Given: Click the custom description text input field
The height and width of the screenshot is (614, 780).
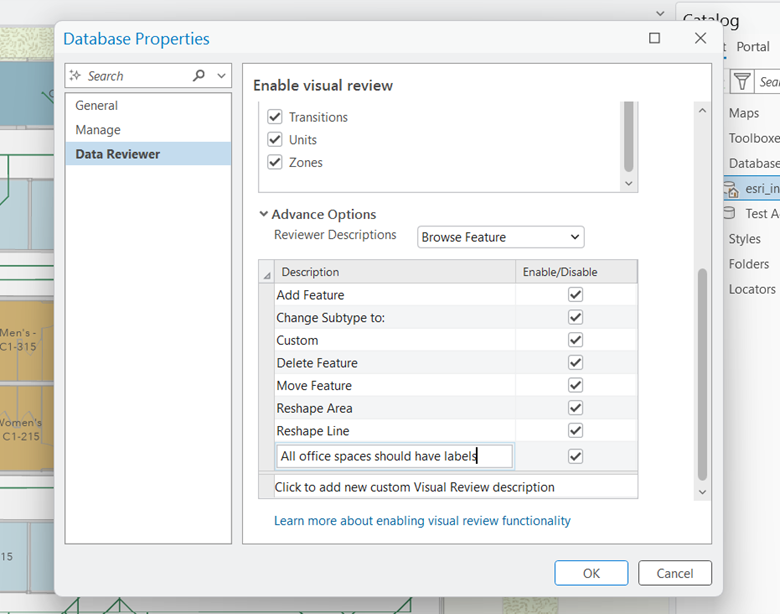Looking at the screenshot, I should click(394, 456).
